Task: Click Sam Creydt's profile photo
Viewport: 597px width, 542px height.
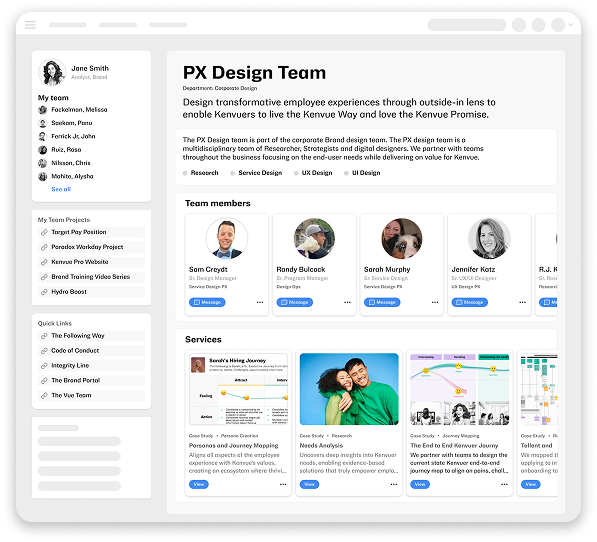Action: (x=227, y=239)
